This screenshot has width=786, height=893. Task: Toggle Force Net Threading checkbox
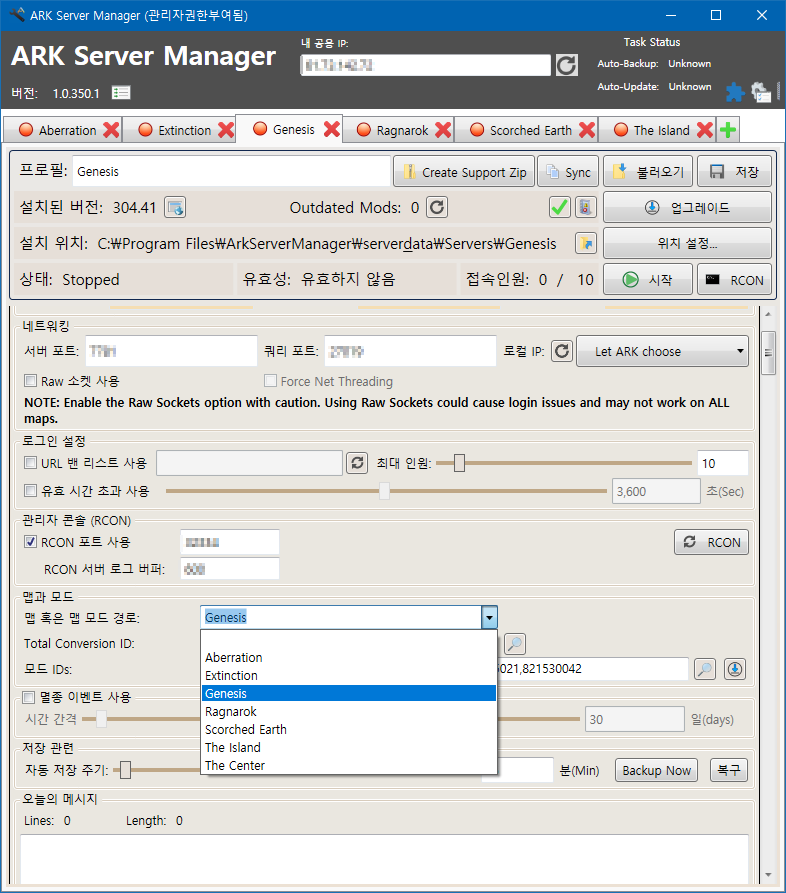point(271,380)
